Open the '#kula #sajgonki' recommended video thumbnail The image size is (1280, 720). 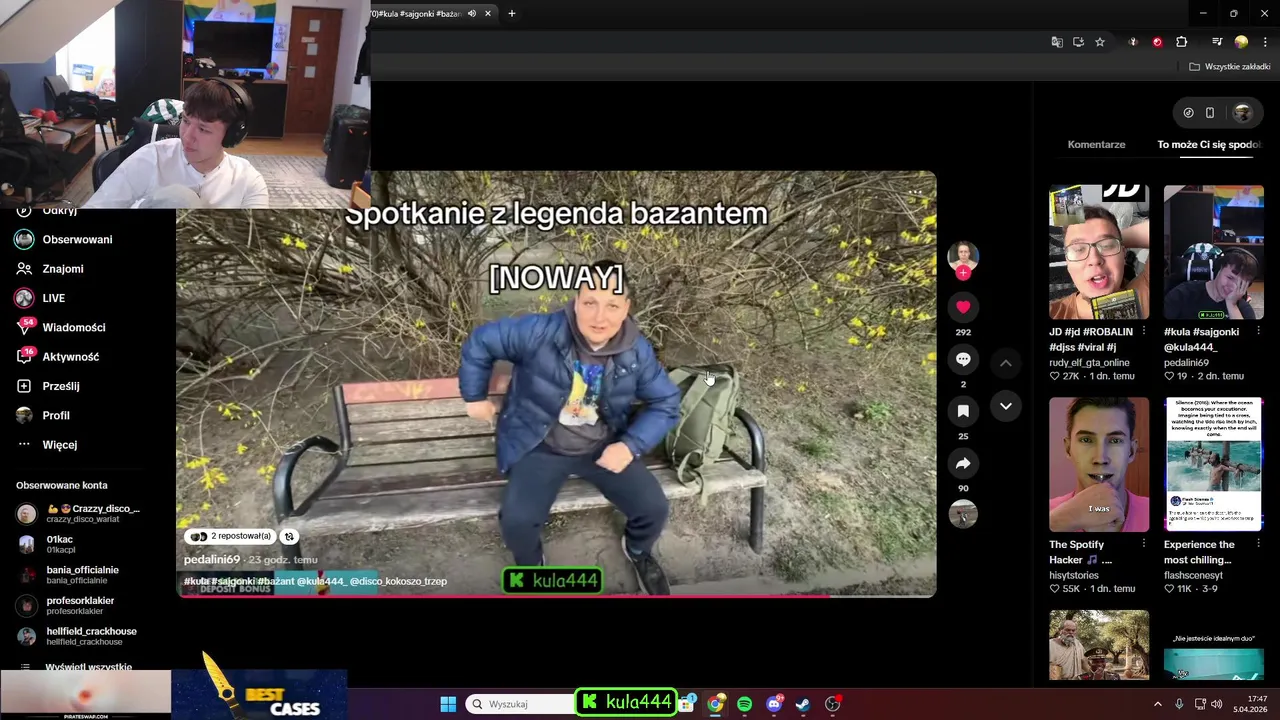click(1213, 252)
